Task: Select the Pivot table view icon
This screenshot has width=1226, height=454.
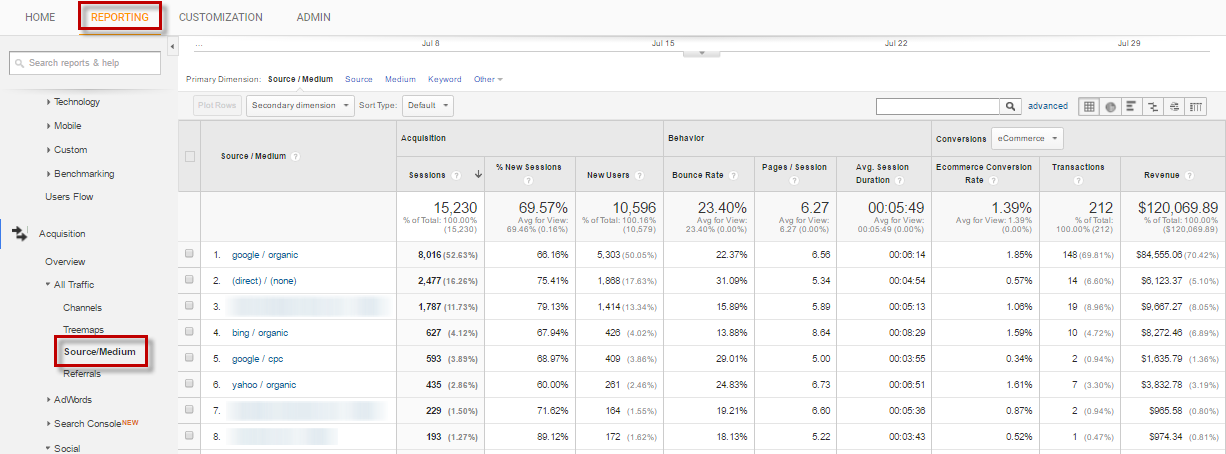Action: 1196,106
